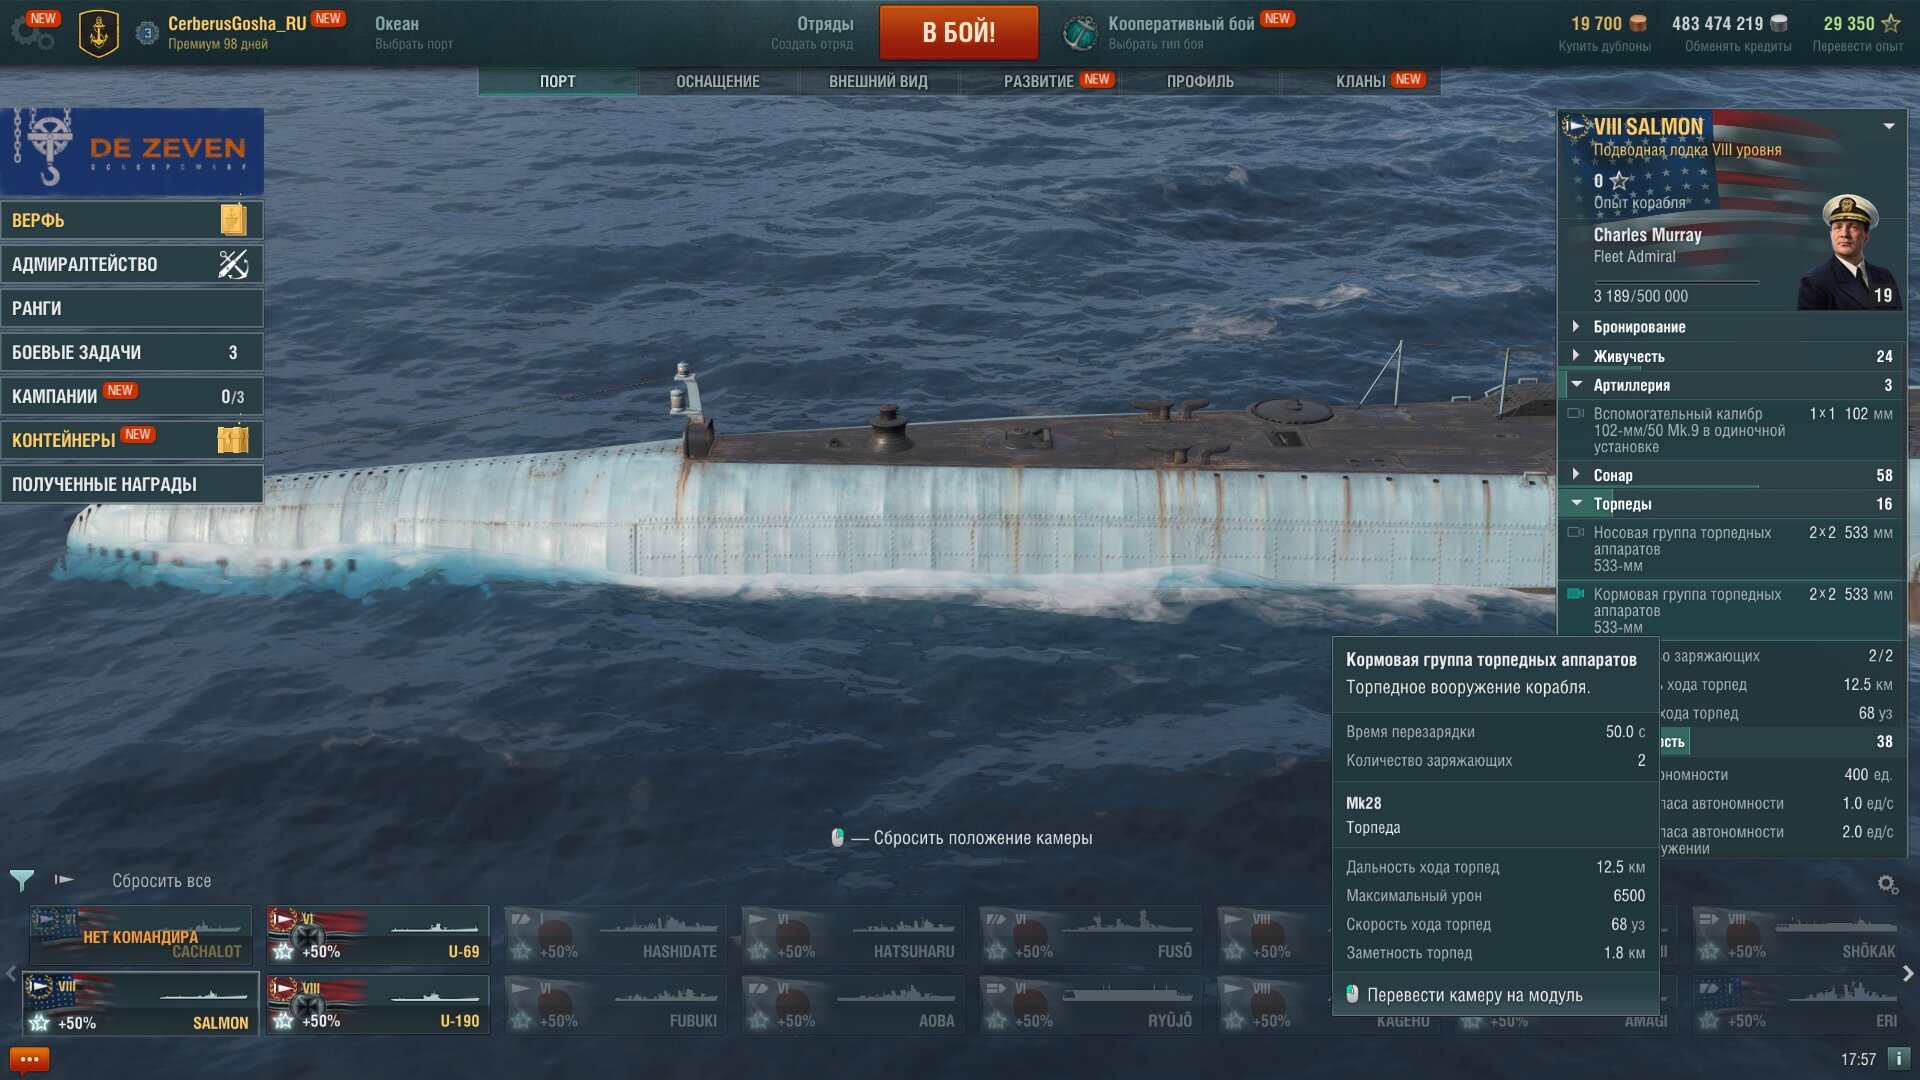Expand the Бронирование section
The image size is (1920, 1080).
tap(1732, 327)
